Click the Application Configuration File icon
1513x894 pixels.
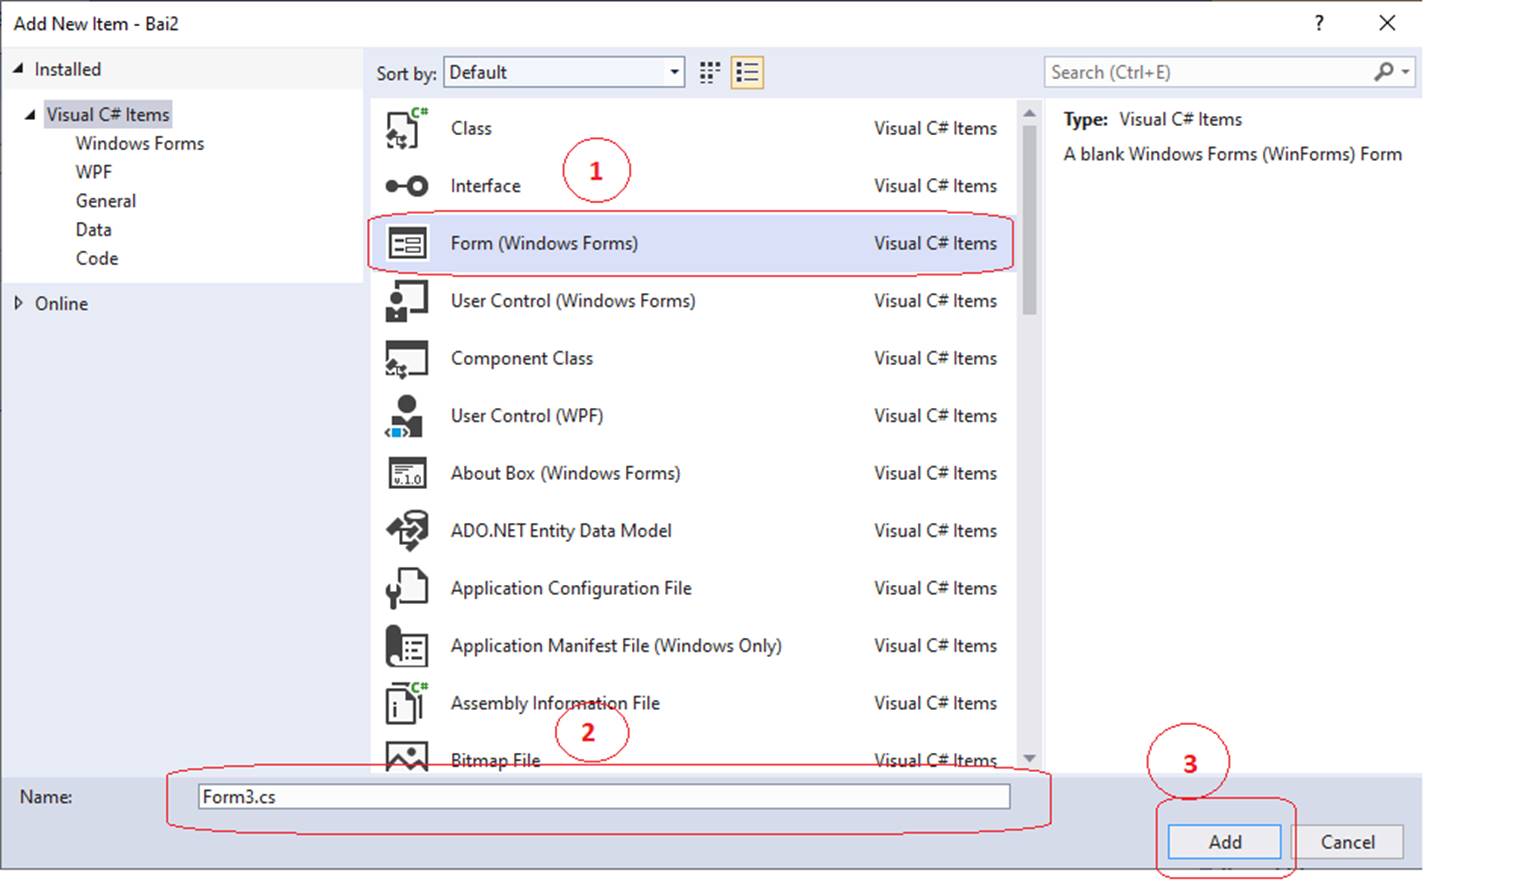[x=406, y=588]
